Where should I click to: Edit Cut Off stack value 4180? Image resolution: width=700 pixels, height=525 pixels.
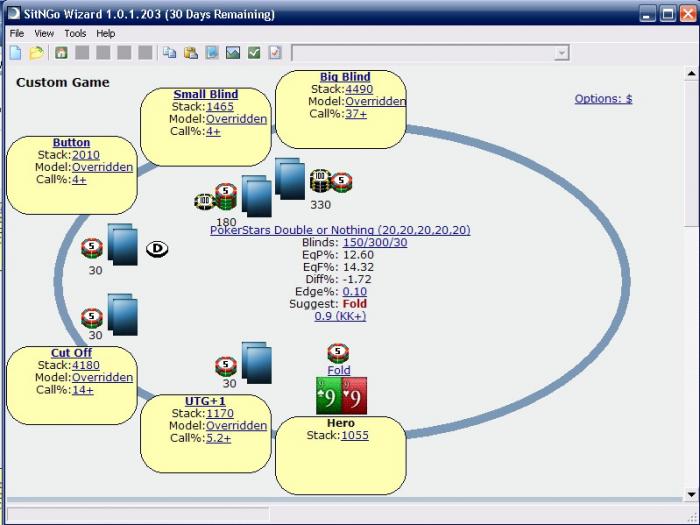[86, 365]
